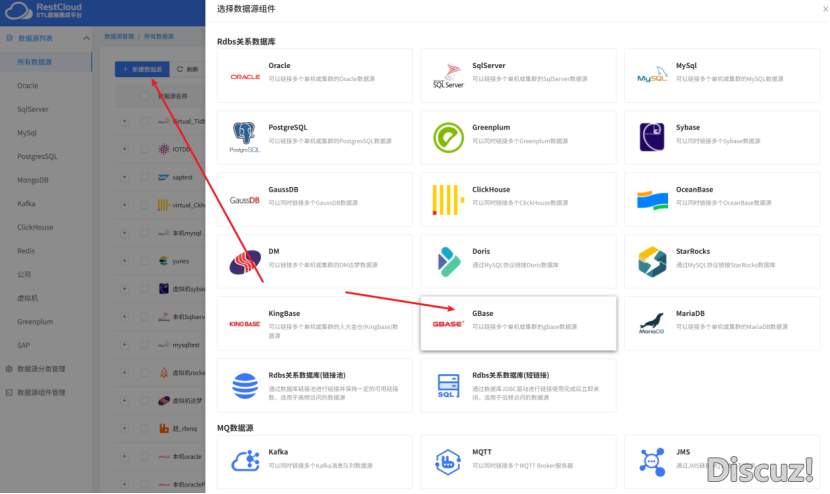The image size is (830, 494).
Task: Select the Rdbs关系数据库(链接池) blue database icon
Action: (245, 385)
